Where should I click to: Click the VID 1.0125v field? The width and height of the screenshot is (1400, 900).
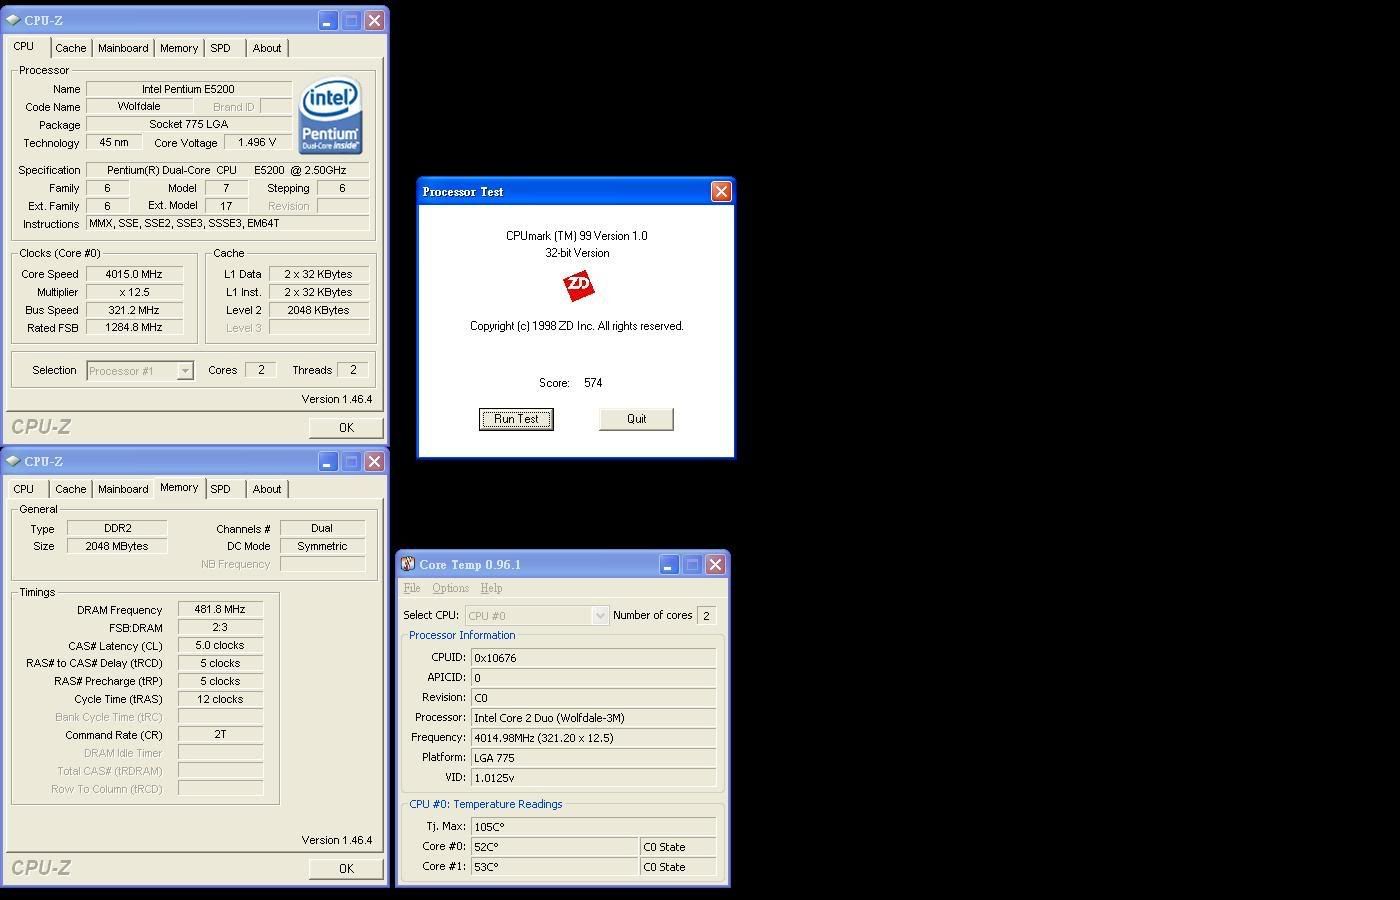pos(593,778)
